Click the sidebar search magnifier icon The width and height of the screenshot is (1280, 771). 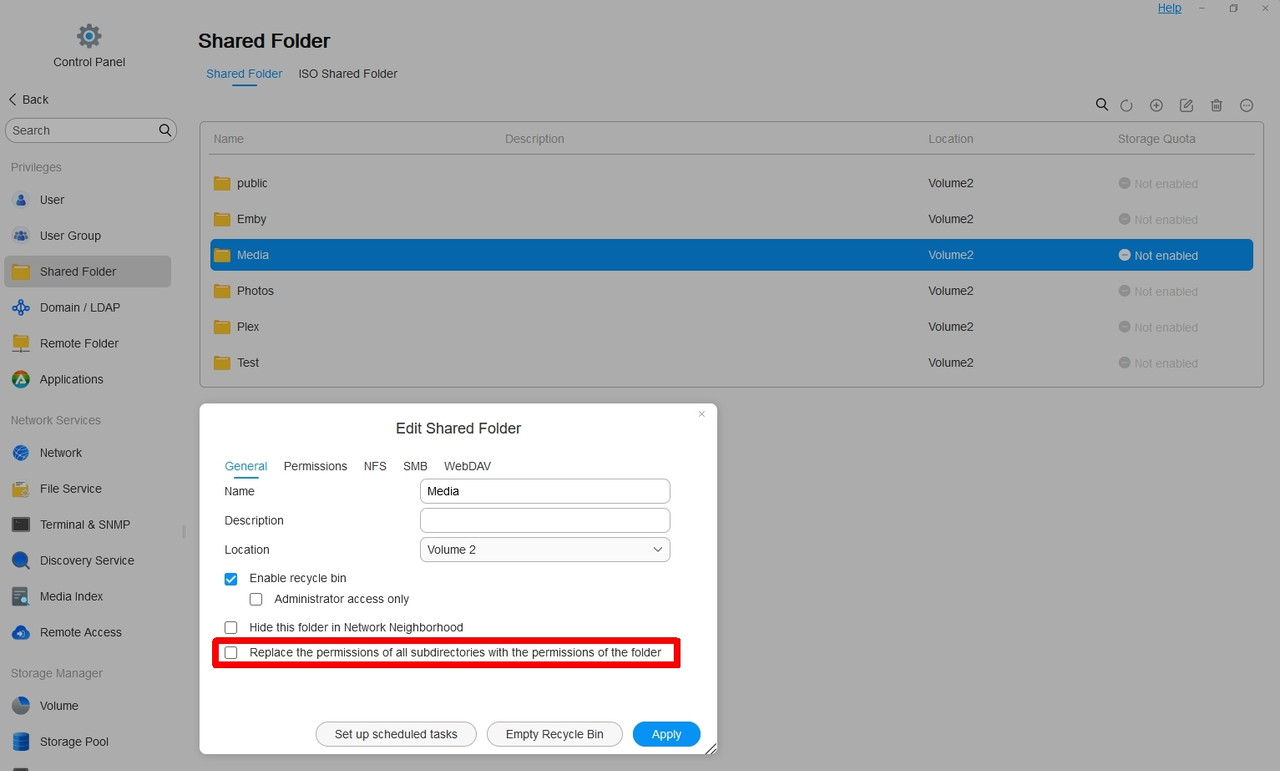[x=165, y=130]
